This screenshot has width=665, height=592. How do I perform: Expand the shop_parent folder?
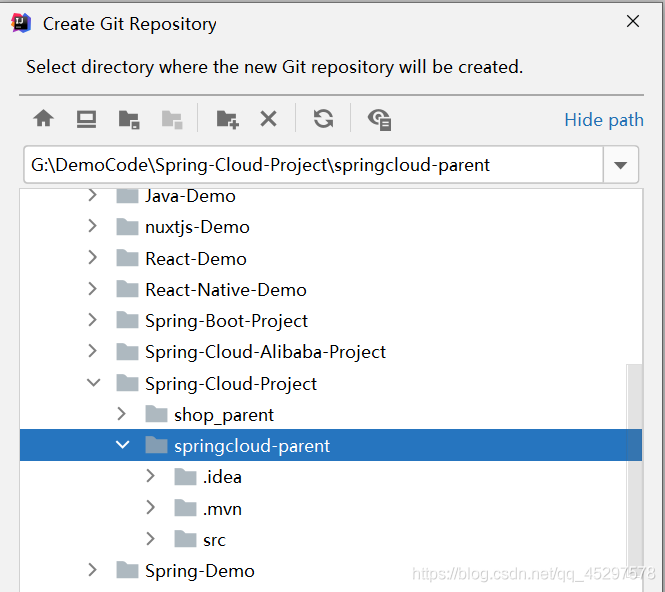tap(122, 414)
